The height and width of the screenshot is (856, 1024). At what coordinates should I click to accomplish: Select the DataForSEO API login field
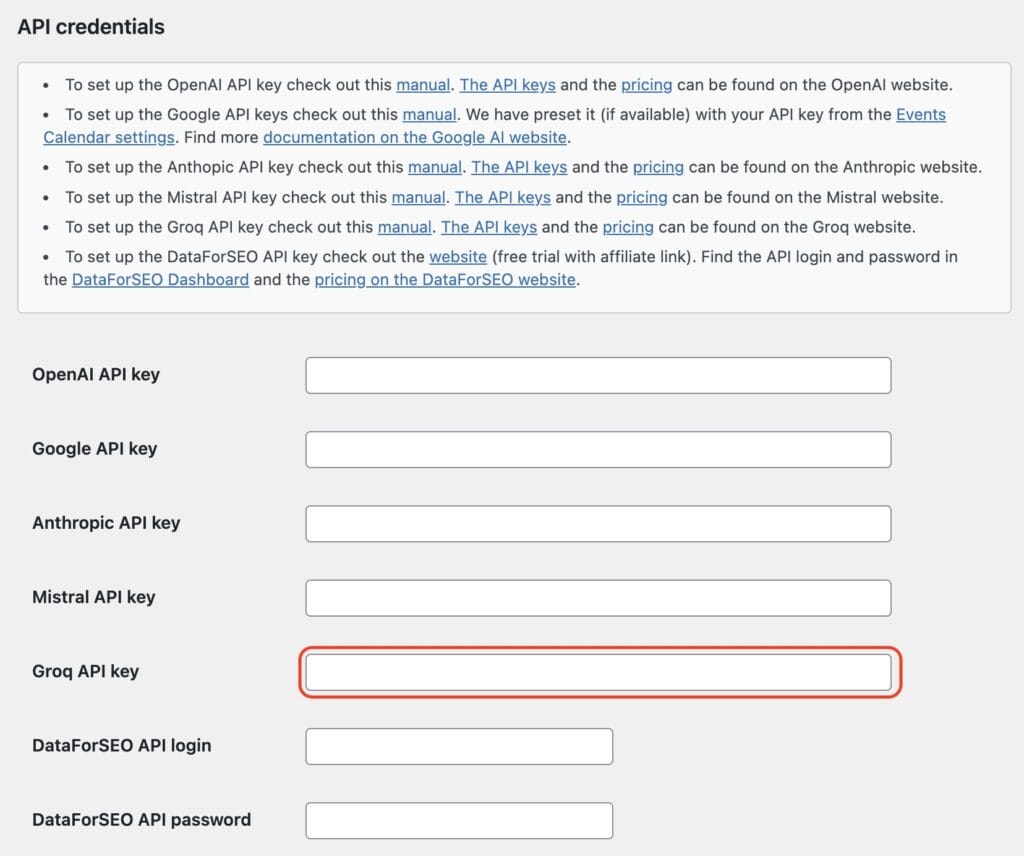[458, 746]
